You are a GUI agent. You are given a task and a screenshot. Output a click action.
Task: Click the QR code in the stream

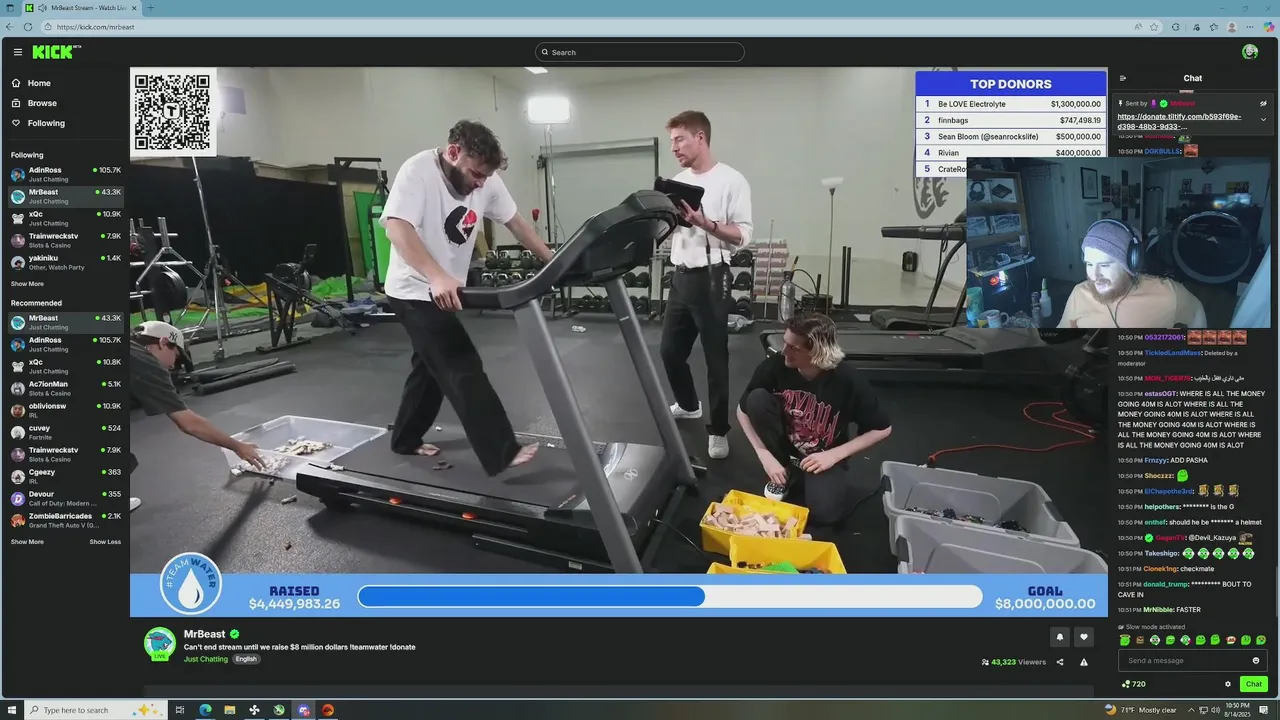coord(173,111)
